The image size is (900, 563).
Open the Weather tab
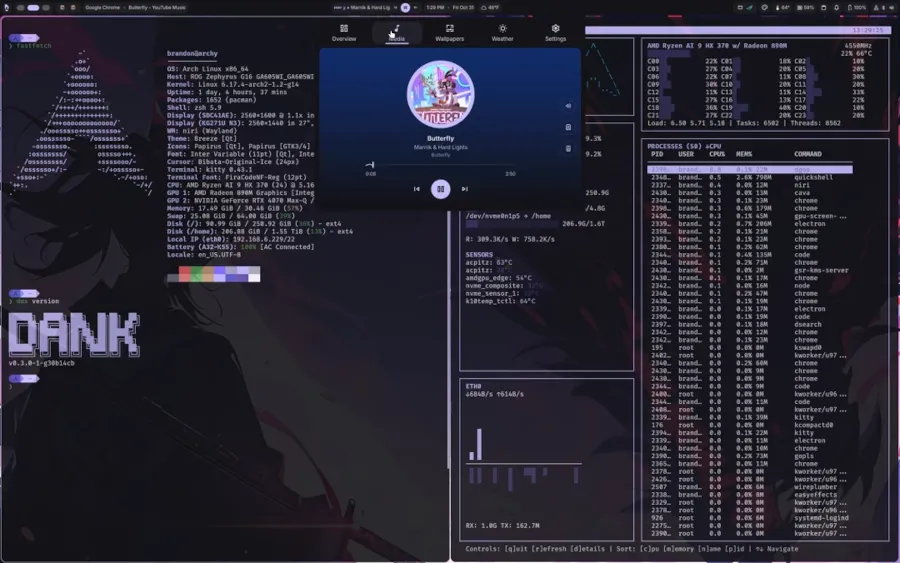pyautogui.click(x=502, y=33)
